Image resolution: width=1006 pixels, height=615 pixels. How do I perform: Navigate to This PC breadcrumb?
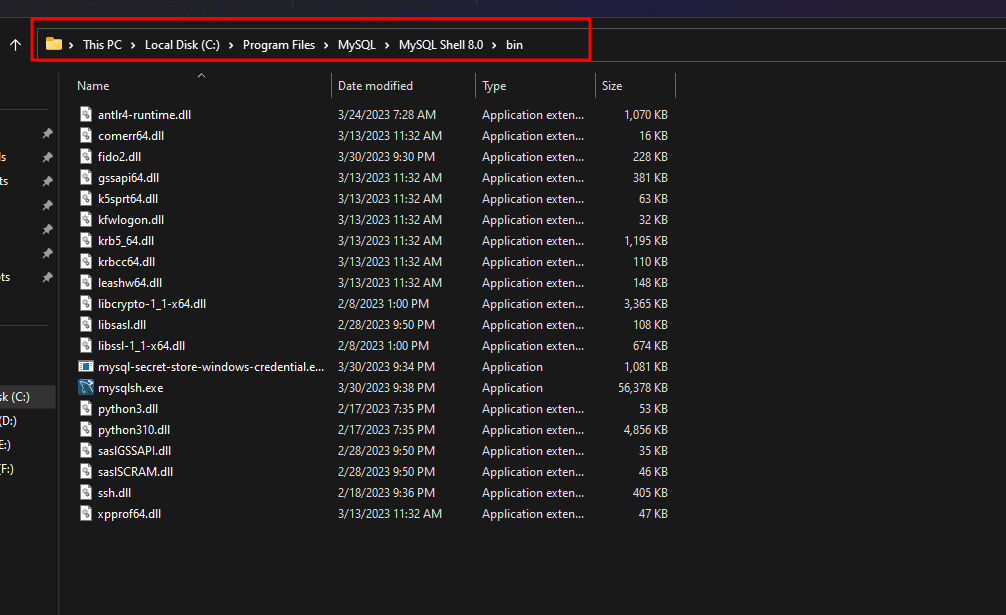(102, 45)
